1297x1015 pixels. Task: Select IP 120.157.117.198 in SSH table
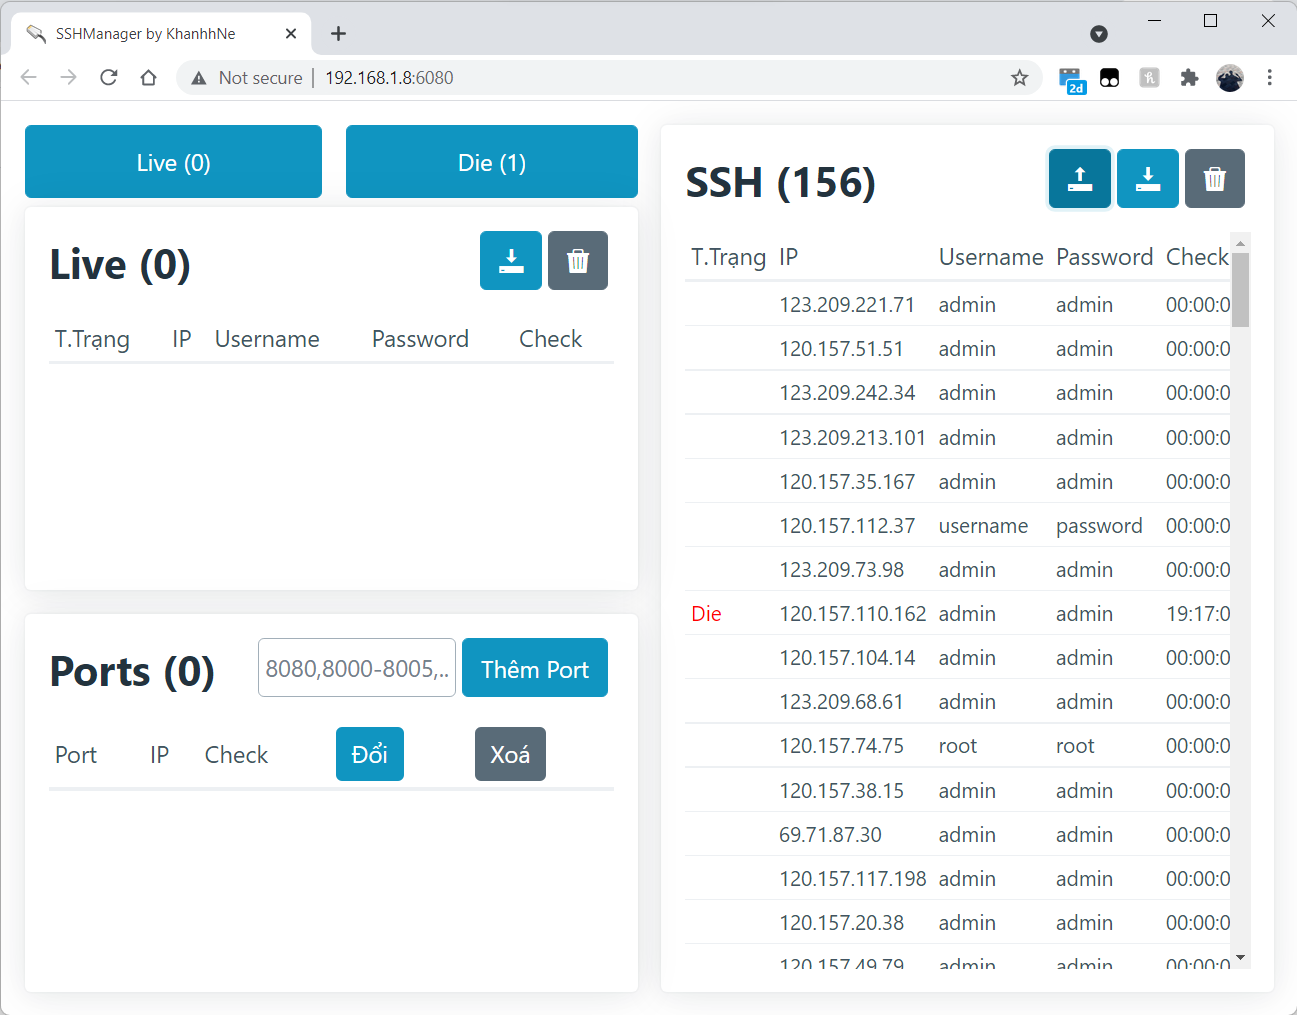click(853, 879)
